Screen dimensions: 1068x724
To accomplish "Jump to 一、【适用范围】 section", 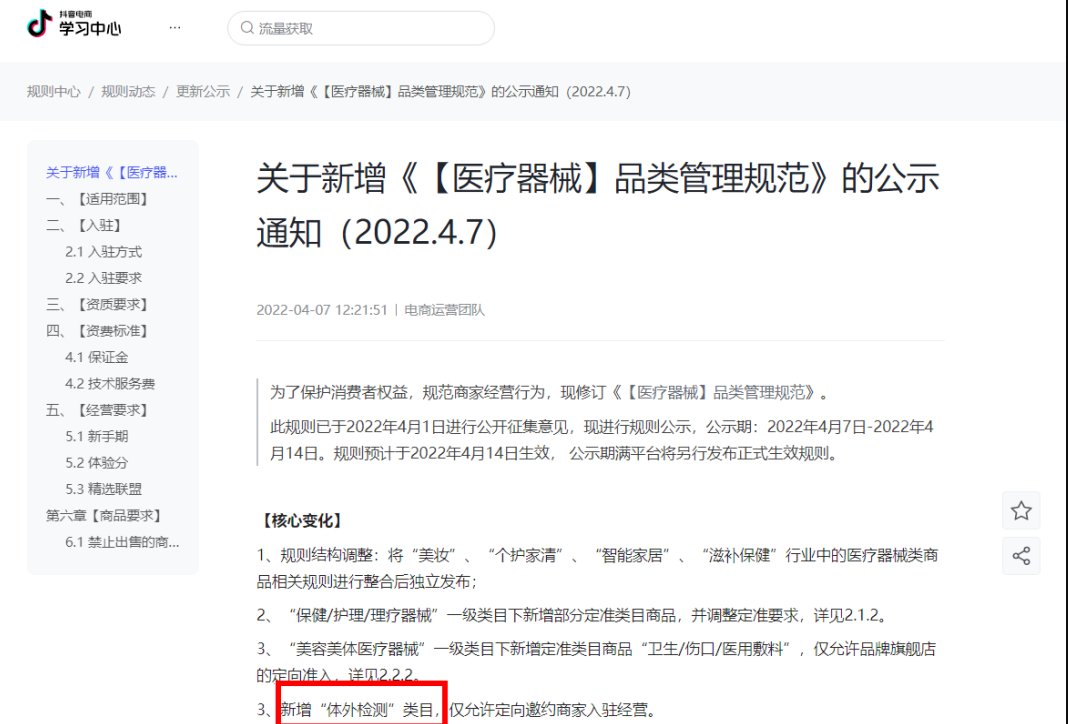I will click(x=98, y=199).
